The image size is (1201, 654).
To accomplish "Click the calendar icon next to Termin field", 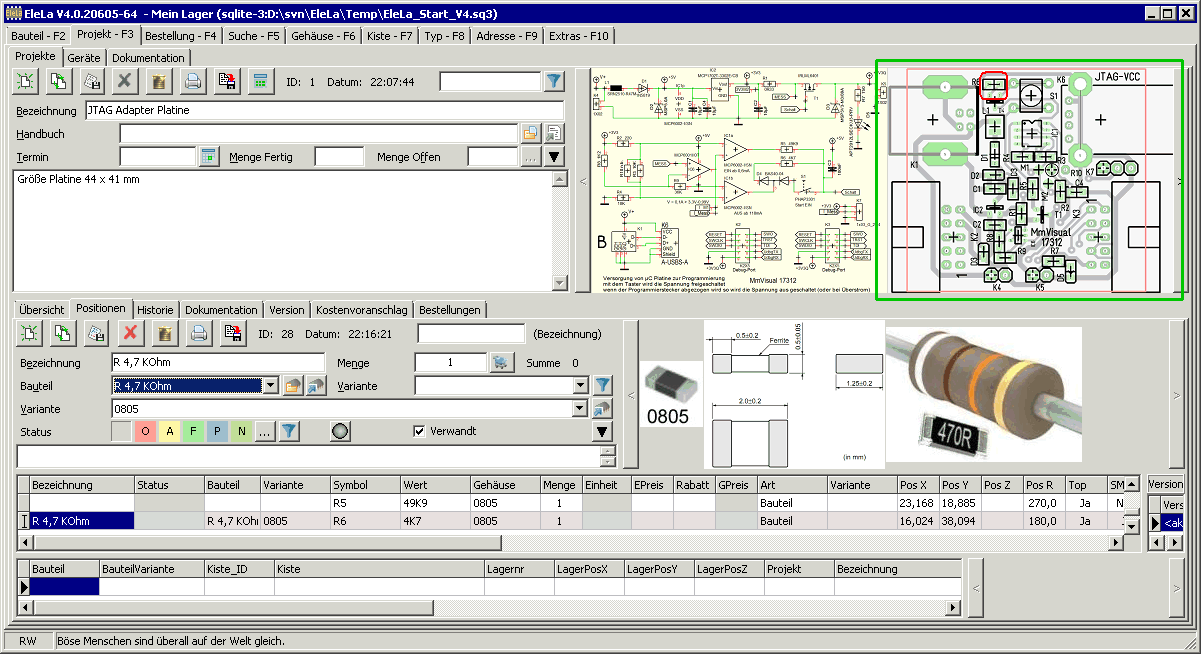I will tap(208, 157).
